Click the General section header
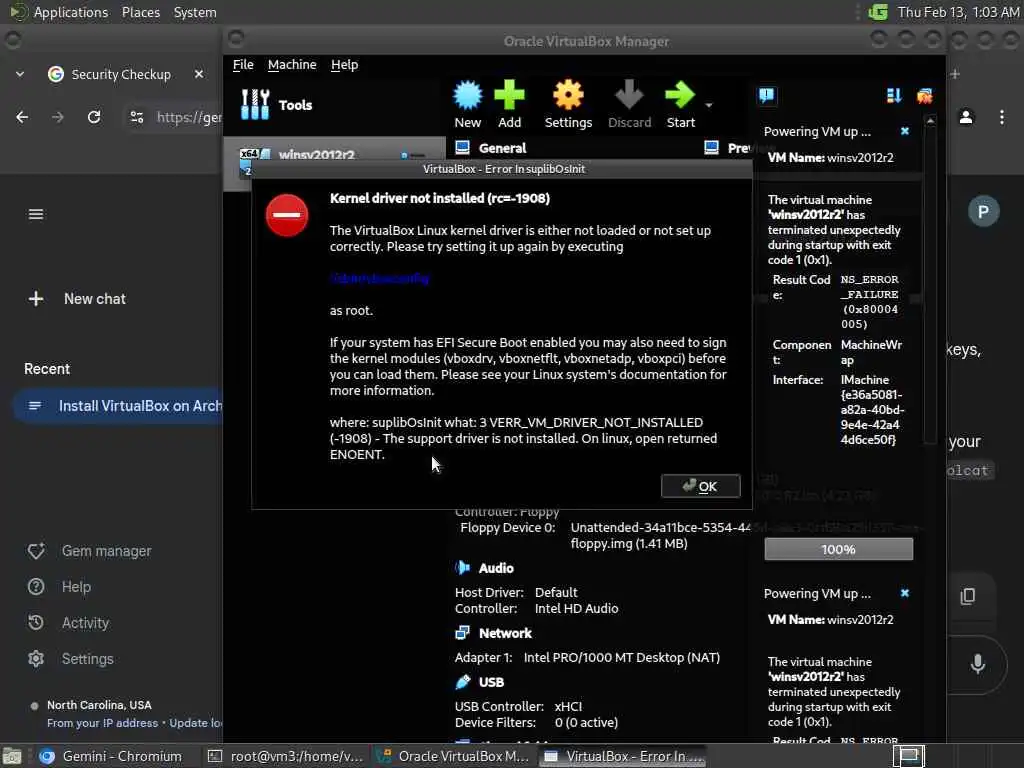The width and height of the screenshot is (1024, 768). point(502,148)
